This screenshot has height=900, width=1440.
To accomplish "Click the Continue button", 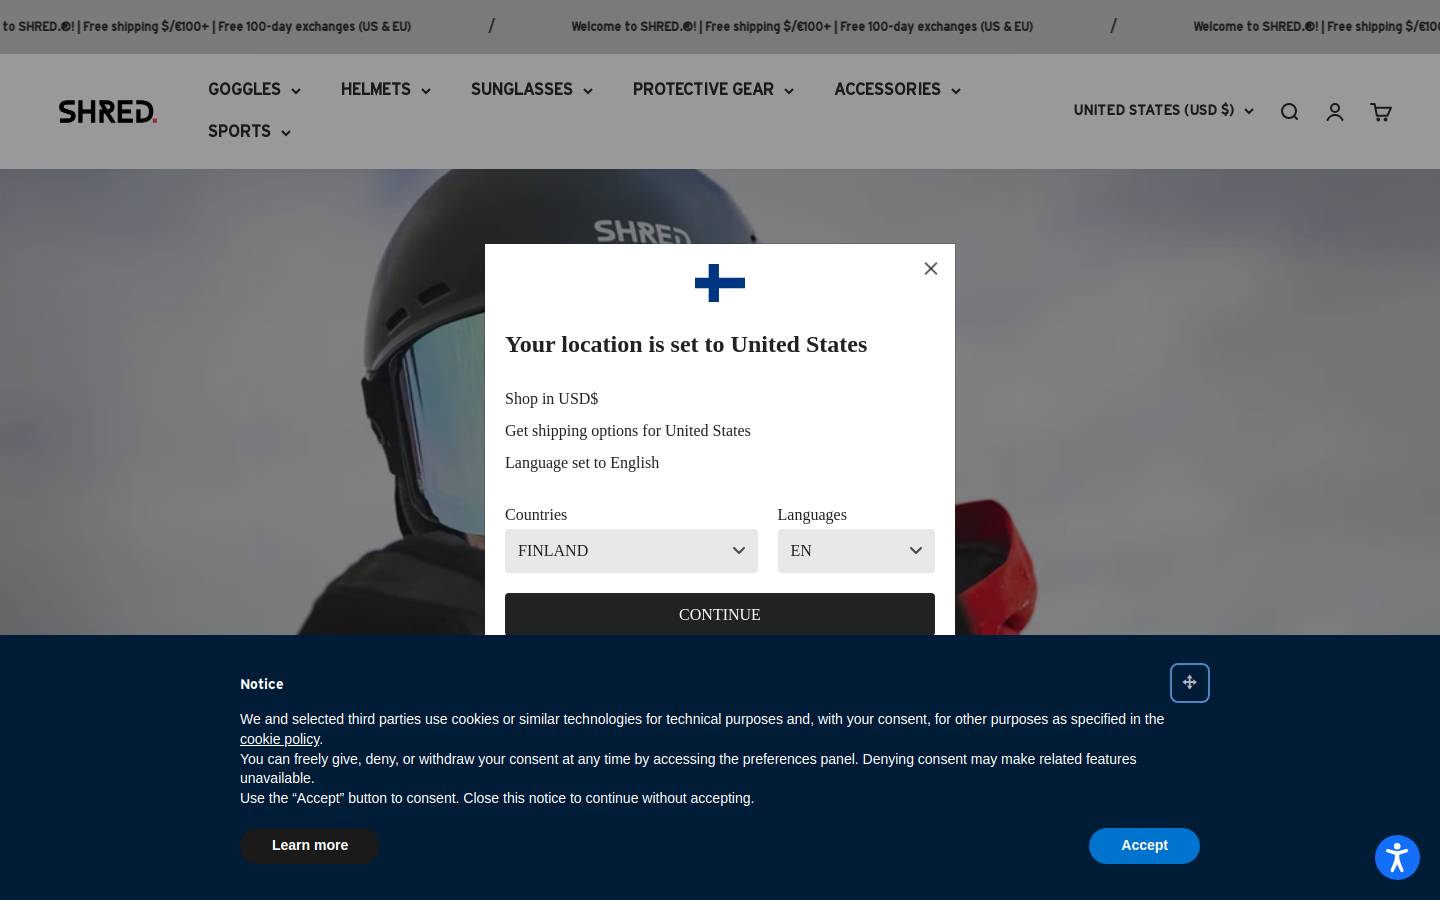I will point(720,614).
